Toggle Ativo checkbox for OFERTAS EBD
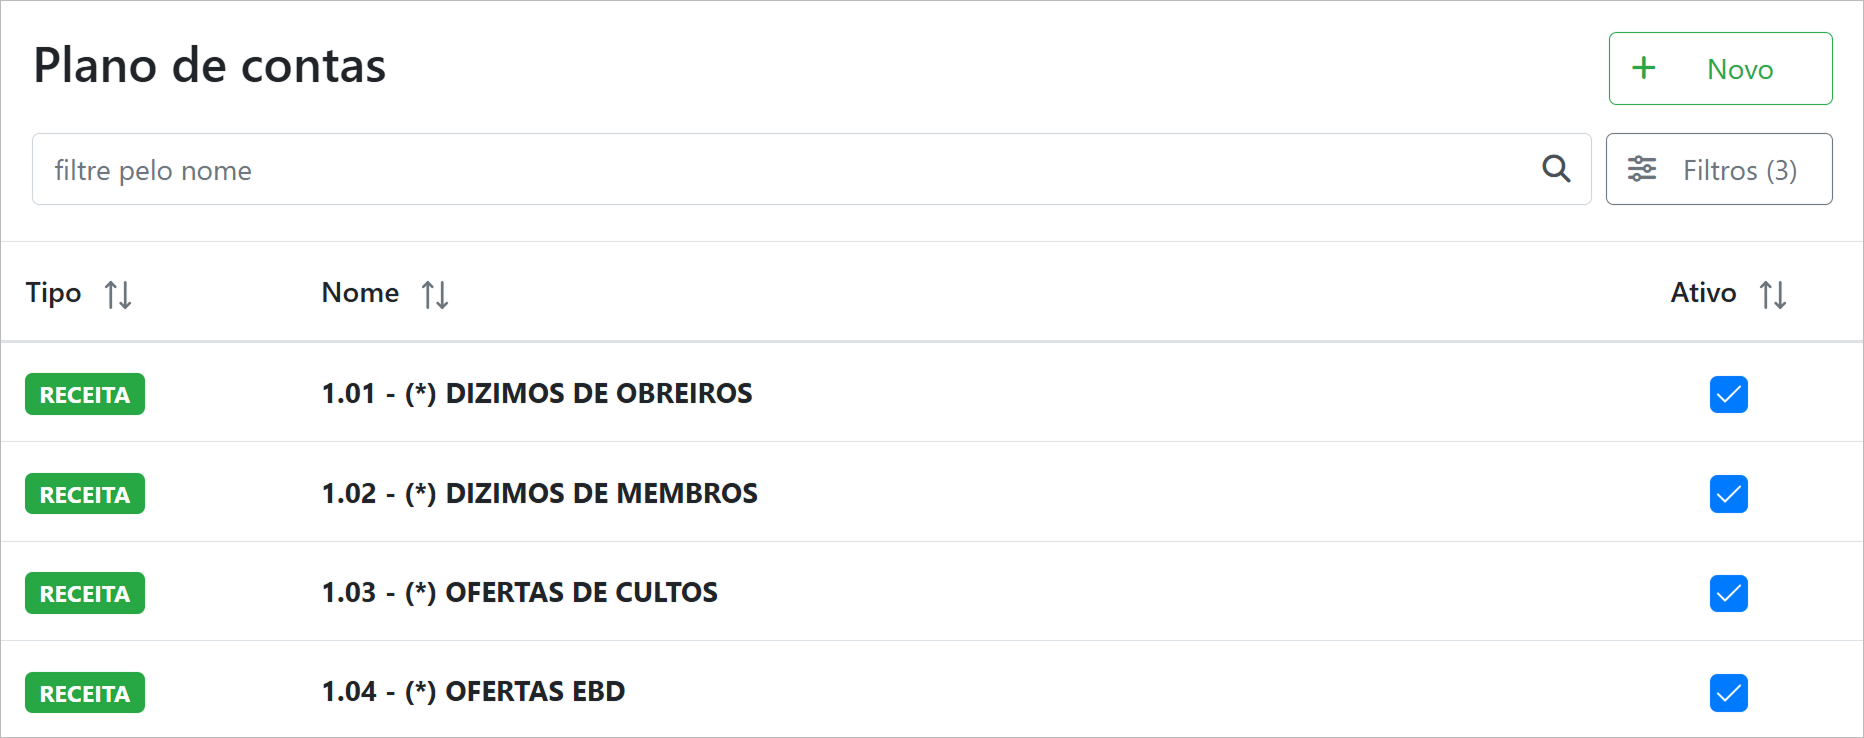The image size is (1864, 738). (1728, 693)
